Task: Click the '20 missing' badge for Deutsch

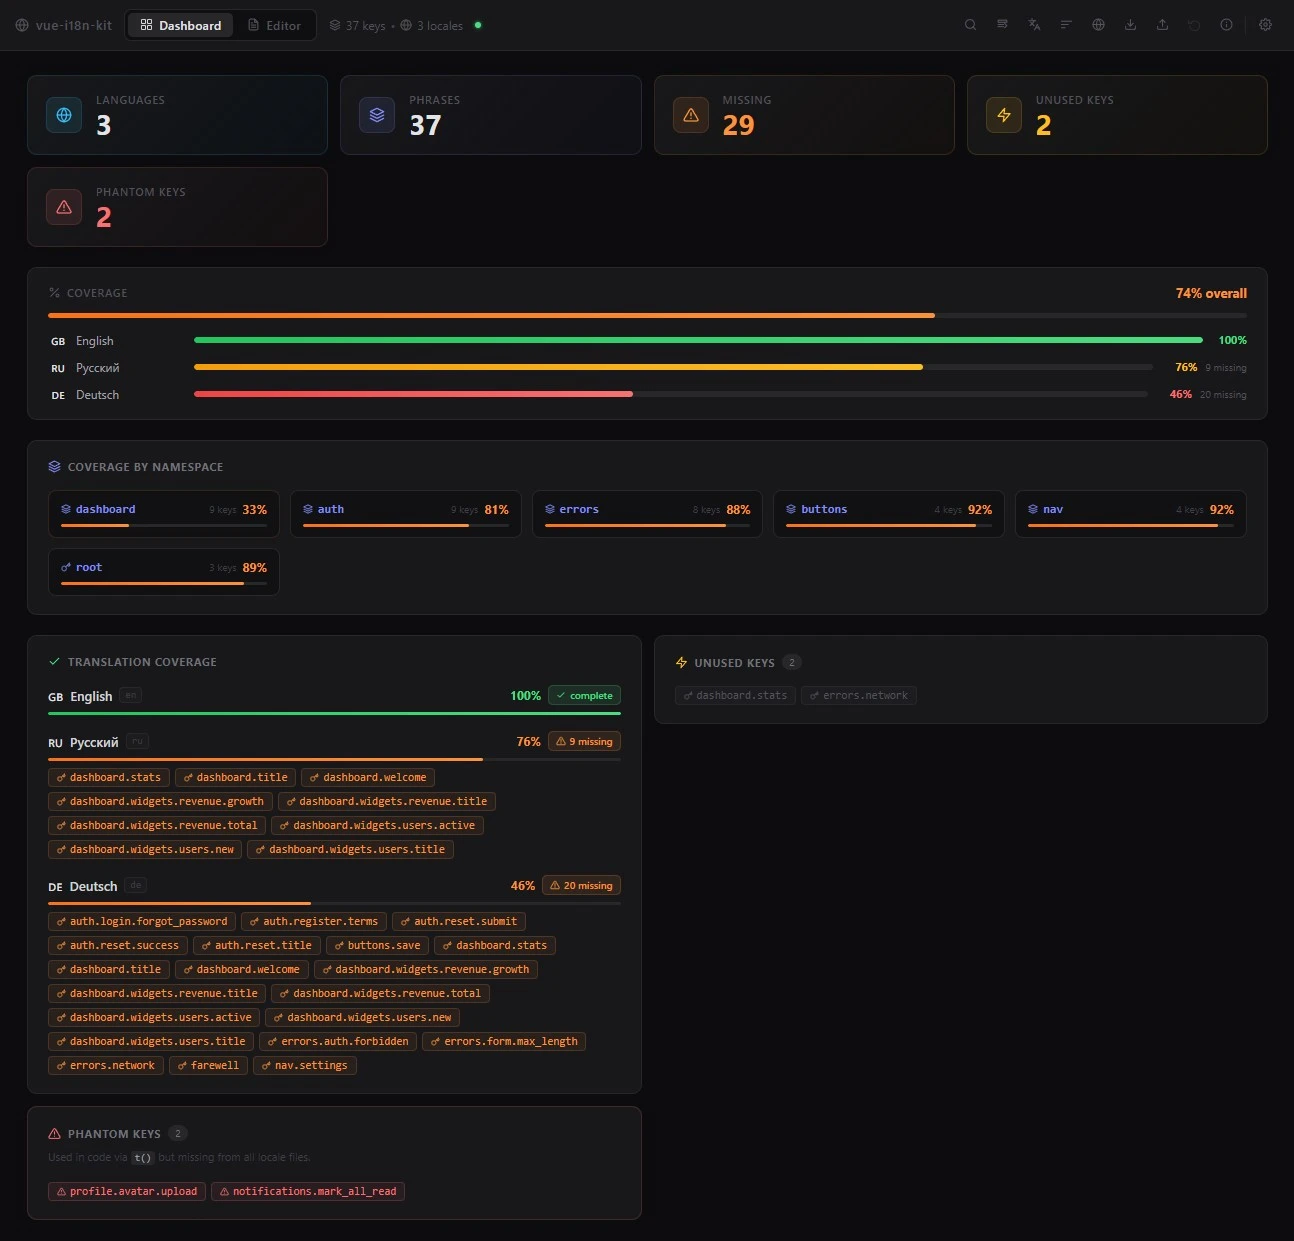Action: coord(581,885)
